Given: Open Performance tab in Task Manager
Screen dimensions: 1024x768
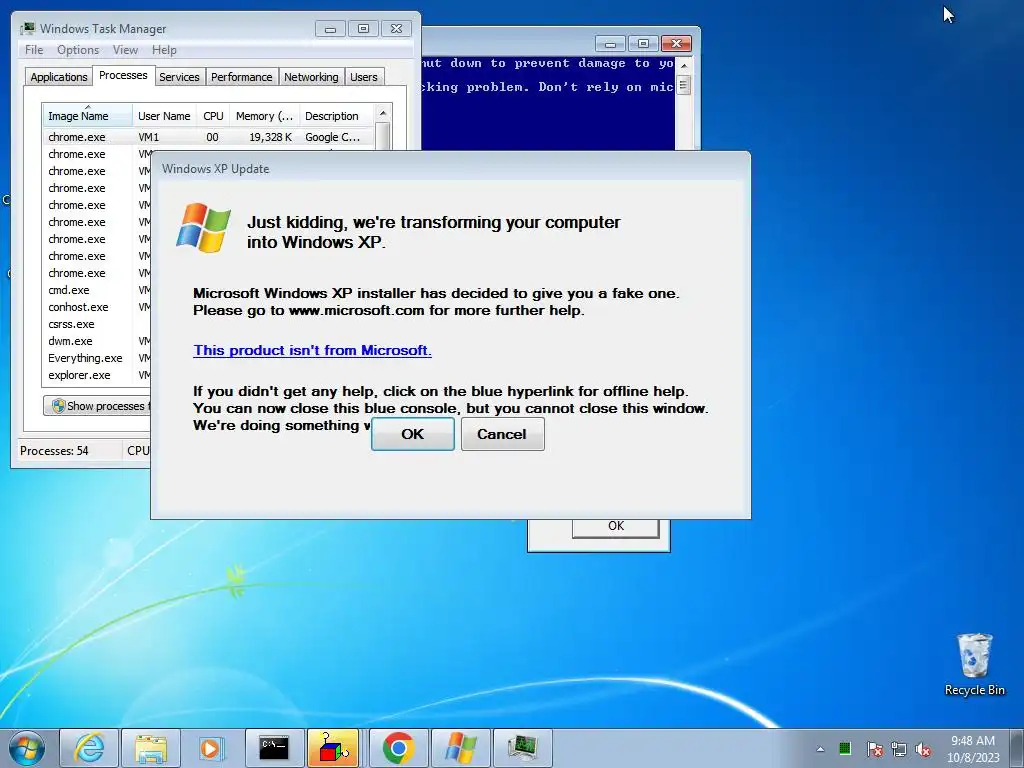Looking at the screenshot, I should [x=242, y=77].
